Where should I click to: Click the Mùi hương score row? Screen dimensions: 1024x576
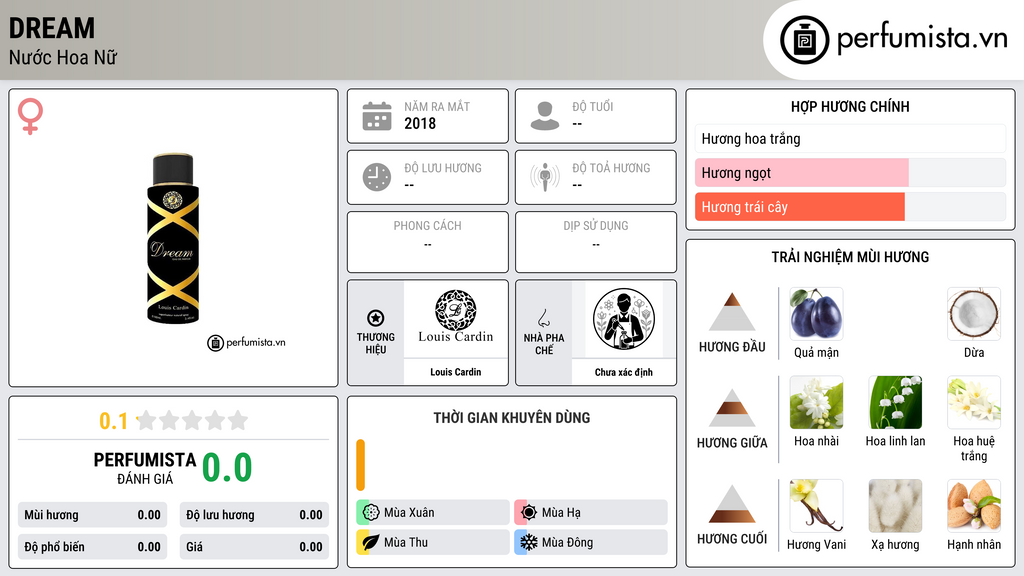coord(92,515)
